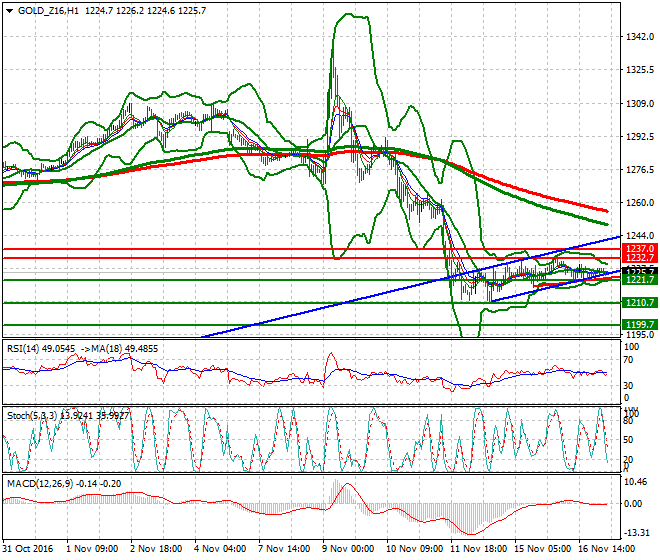Viewport: 660px width, 560px height.
Task: Click the 1195.0 price axis value
Action: (640, 335)
